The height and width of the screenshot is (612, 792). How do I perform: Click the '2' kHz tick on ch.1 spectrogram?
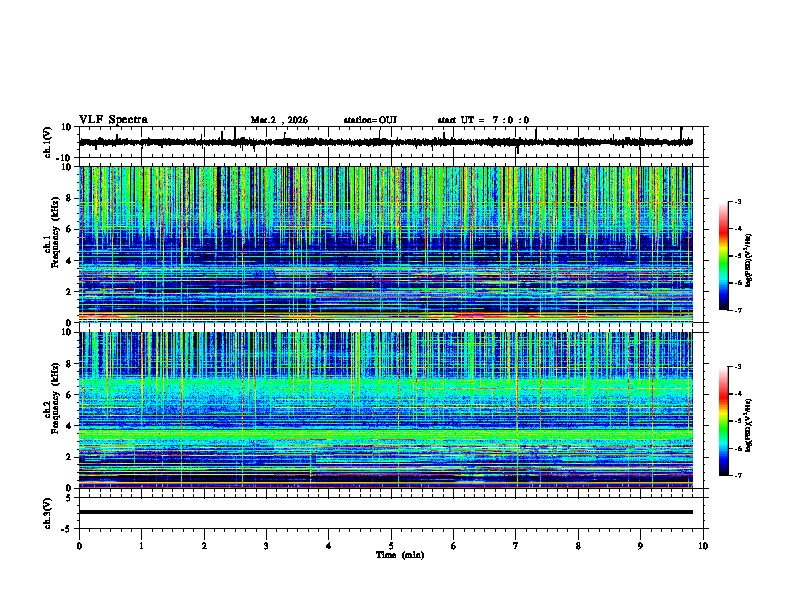click(x=69, y=292)
